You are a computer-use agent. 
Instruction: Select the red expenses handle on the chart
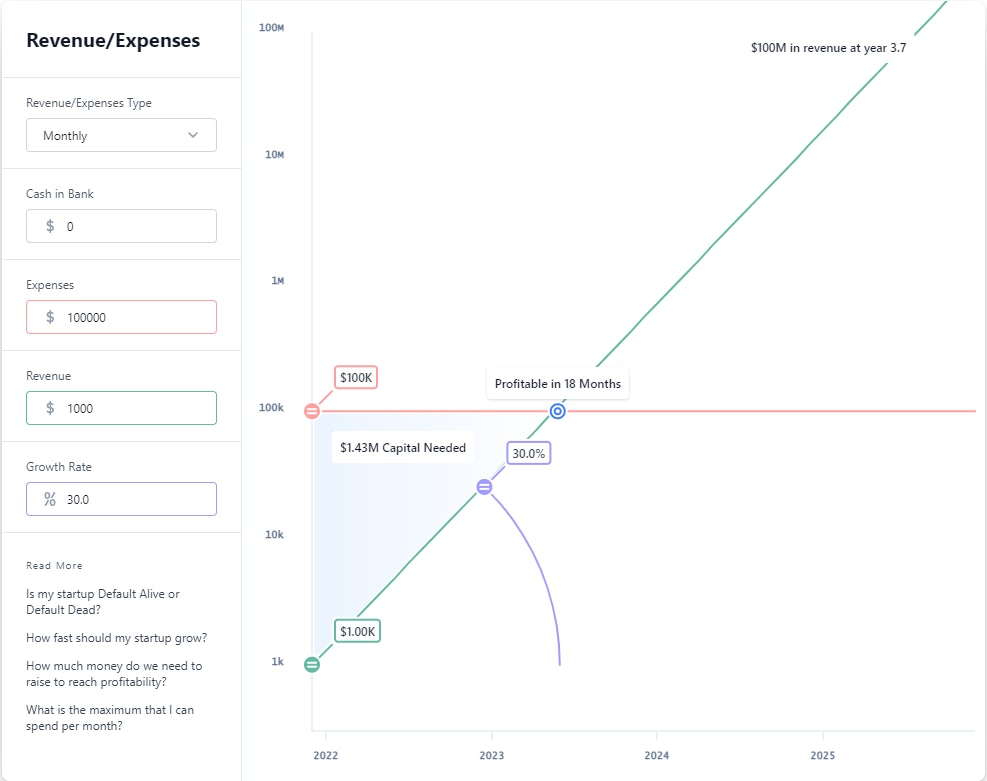[x=312, y=411]
